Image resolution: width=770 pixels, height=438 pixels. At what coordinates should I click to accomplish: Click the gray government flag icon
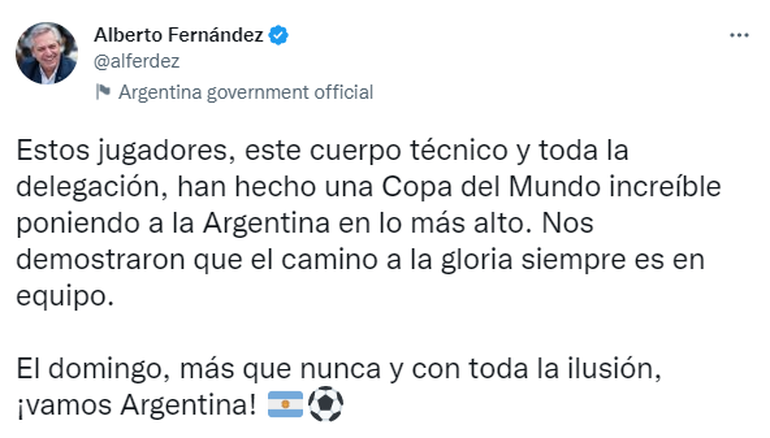[x=102, y=92]
